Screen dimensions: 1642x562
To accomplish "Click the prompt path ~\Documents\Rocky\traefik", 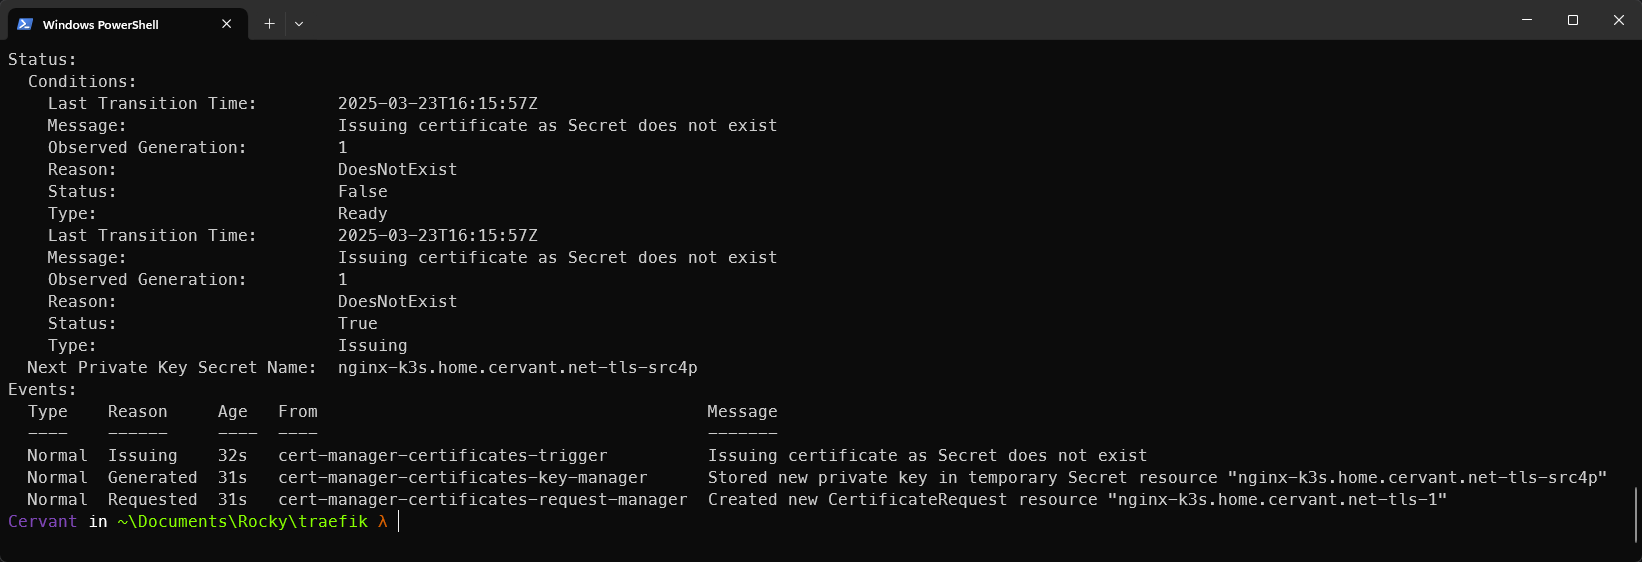I will 242,522.
